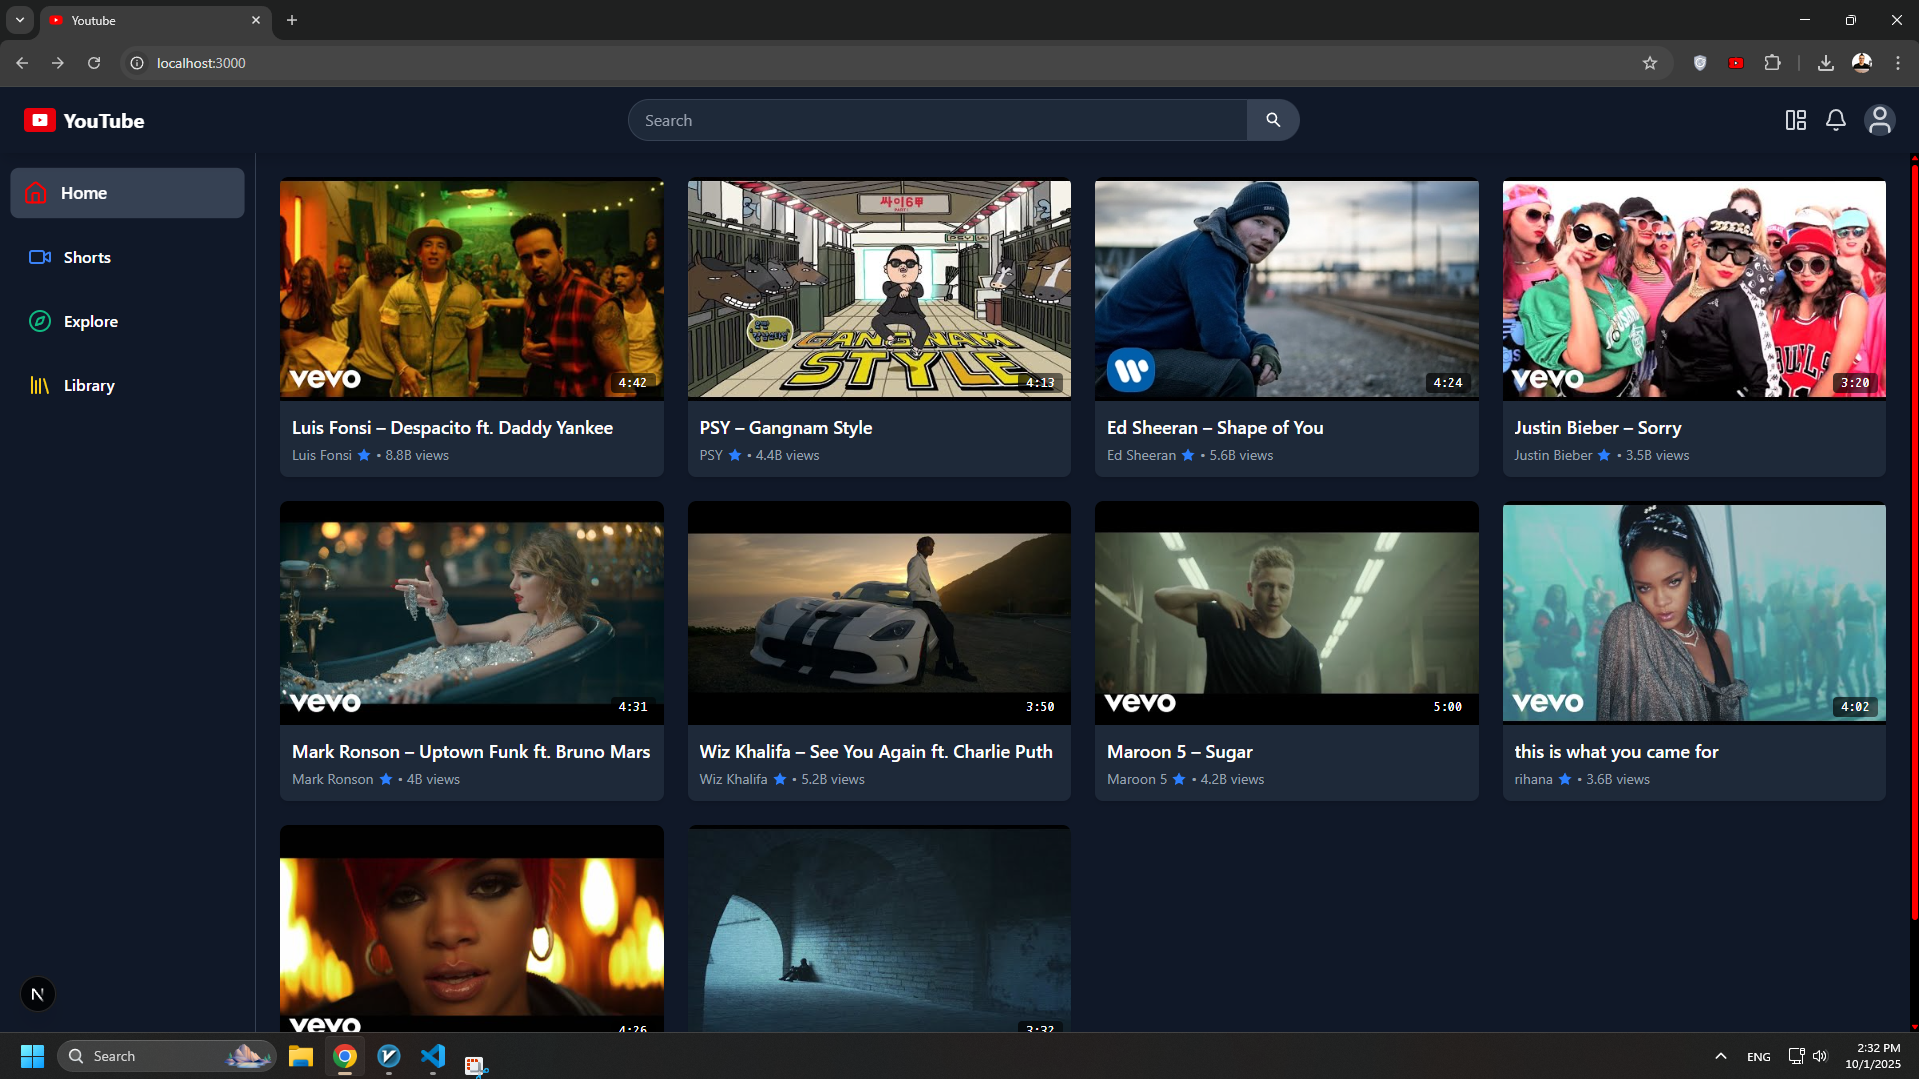Click the YouTube logo icon
The width and height of the screenshot is (1919, 1079).
[x=39, y=120]
